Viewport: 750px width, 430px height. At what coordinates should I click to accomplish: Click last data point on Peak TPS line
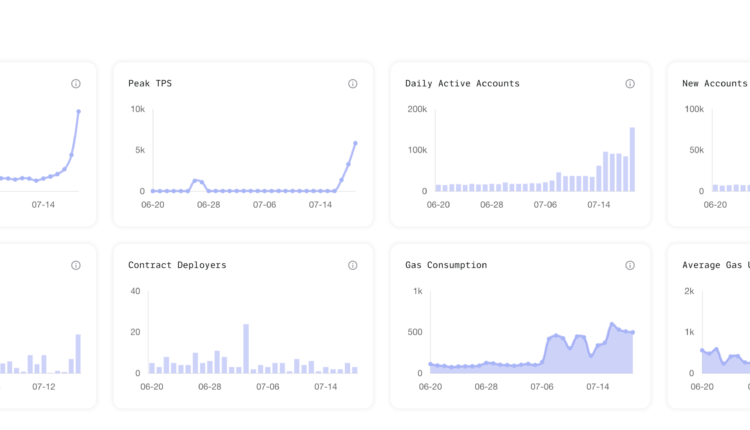(356, 143)
